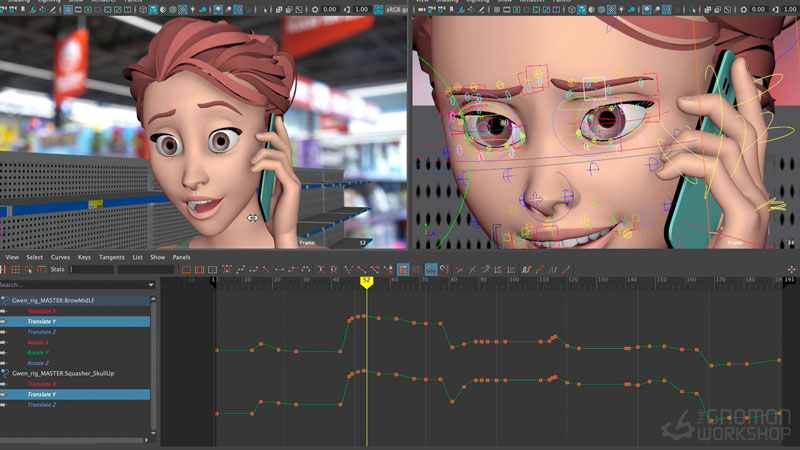Screen dimensions: 800x450
Task: Open the search filter dropdown arrow
Action: (x=151, y=285)
